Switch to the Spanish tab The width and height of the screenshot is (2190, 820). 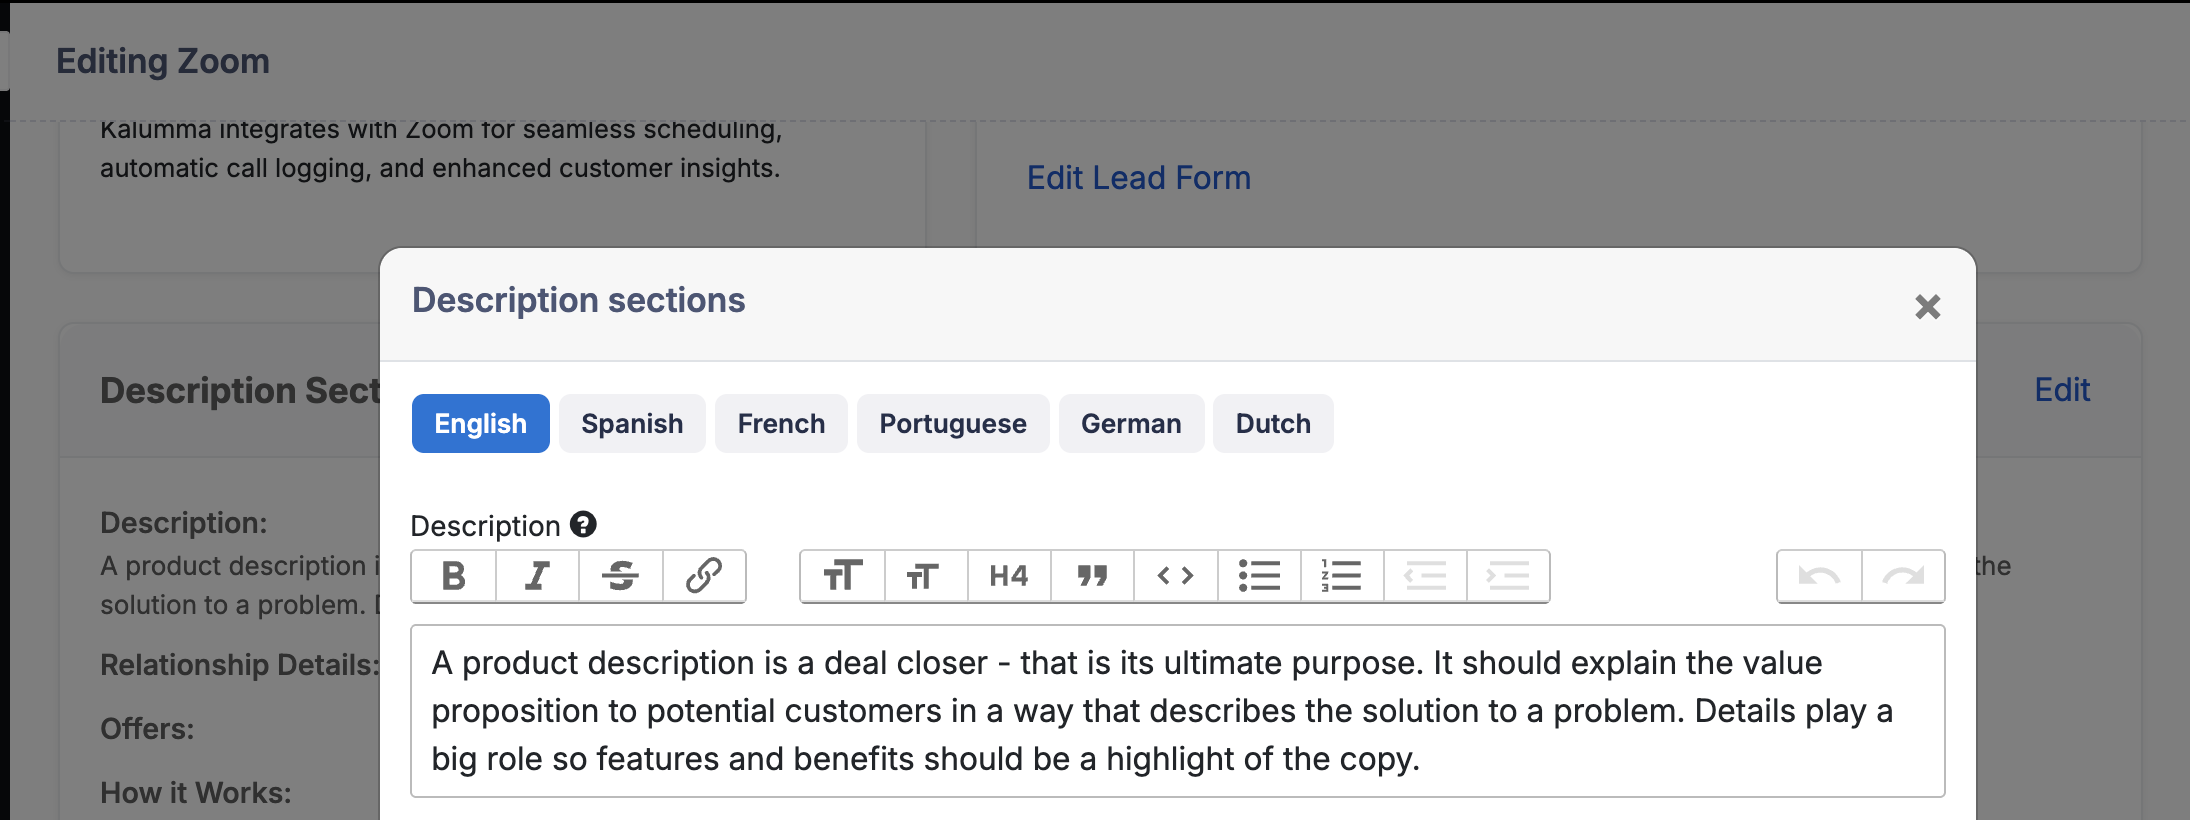coord(632,423)
